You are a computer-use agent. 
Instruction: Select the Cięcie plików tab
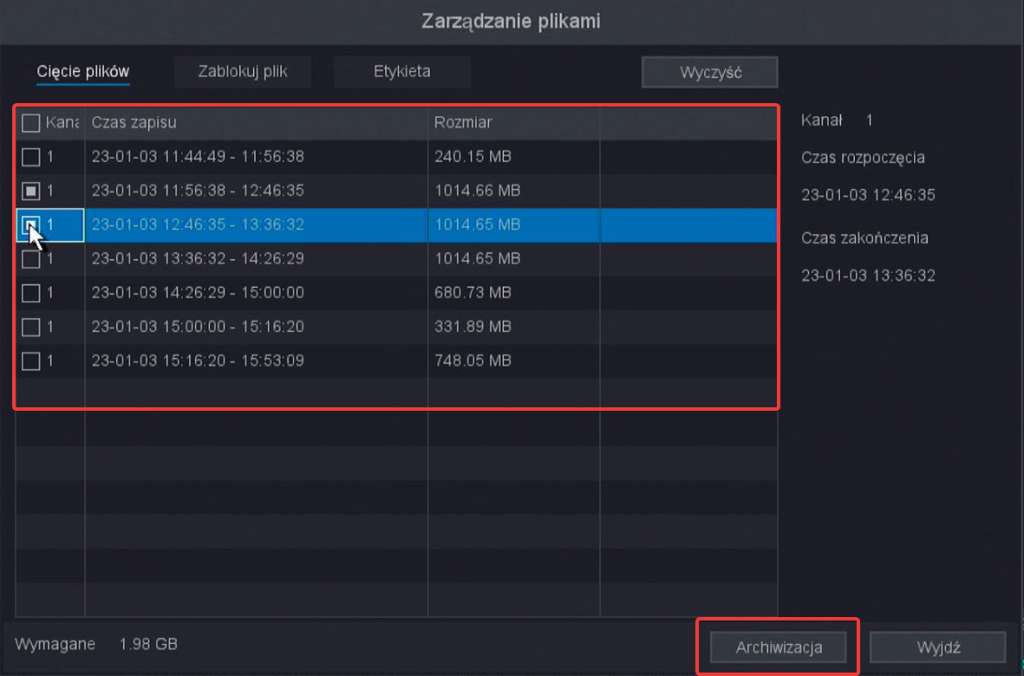(82, 71)
